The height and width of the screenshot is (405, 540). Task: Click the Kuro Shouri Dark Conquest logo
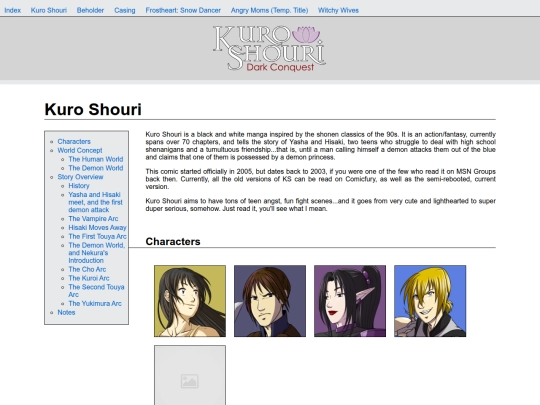point(269,49)
